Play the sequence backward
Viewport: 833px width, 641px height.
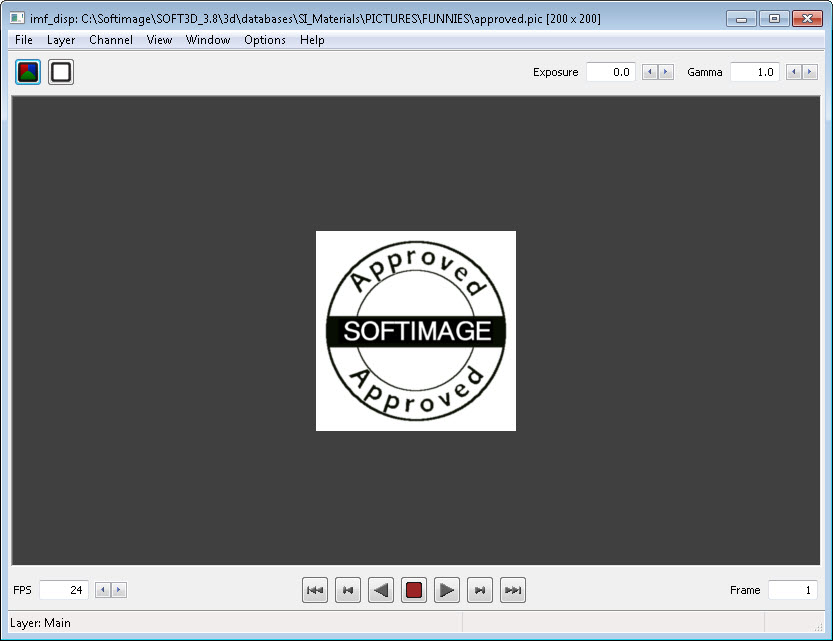(381, 590)
